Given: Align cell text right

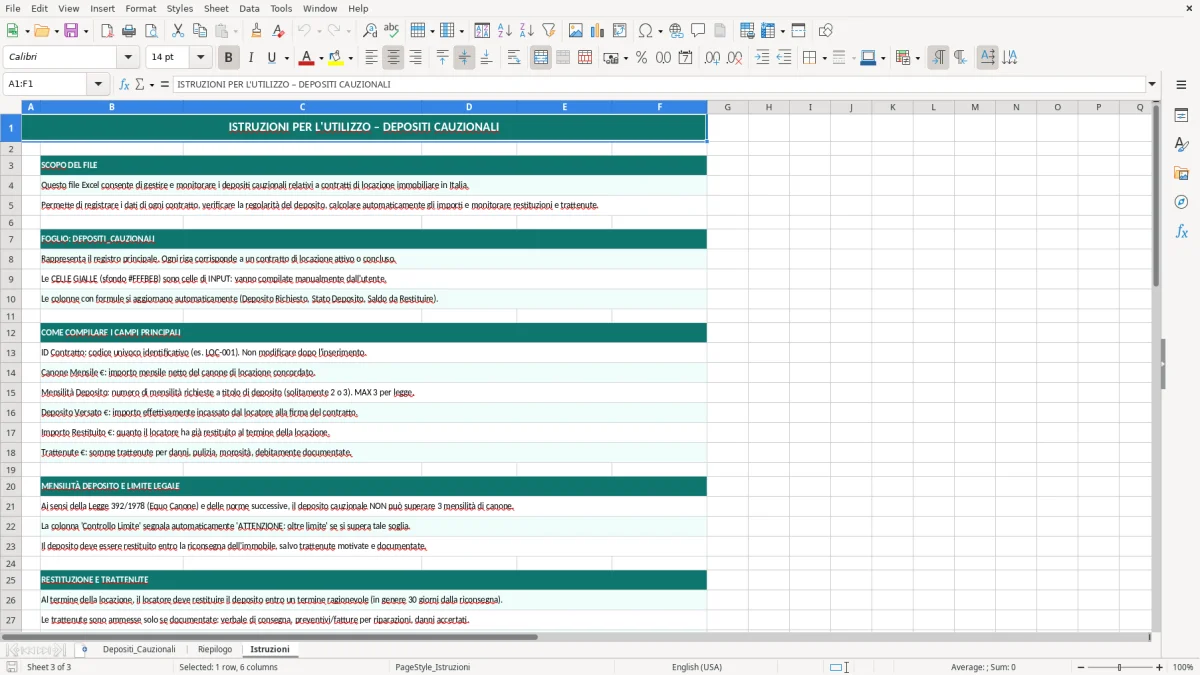Looking at the screenshot, I should 415,58.
